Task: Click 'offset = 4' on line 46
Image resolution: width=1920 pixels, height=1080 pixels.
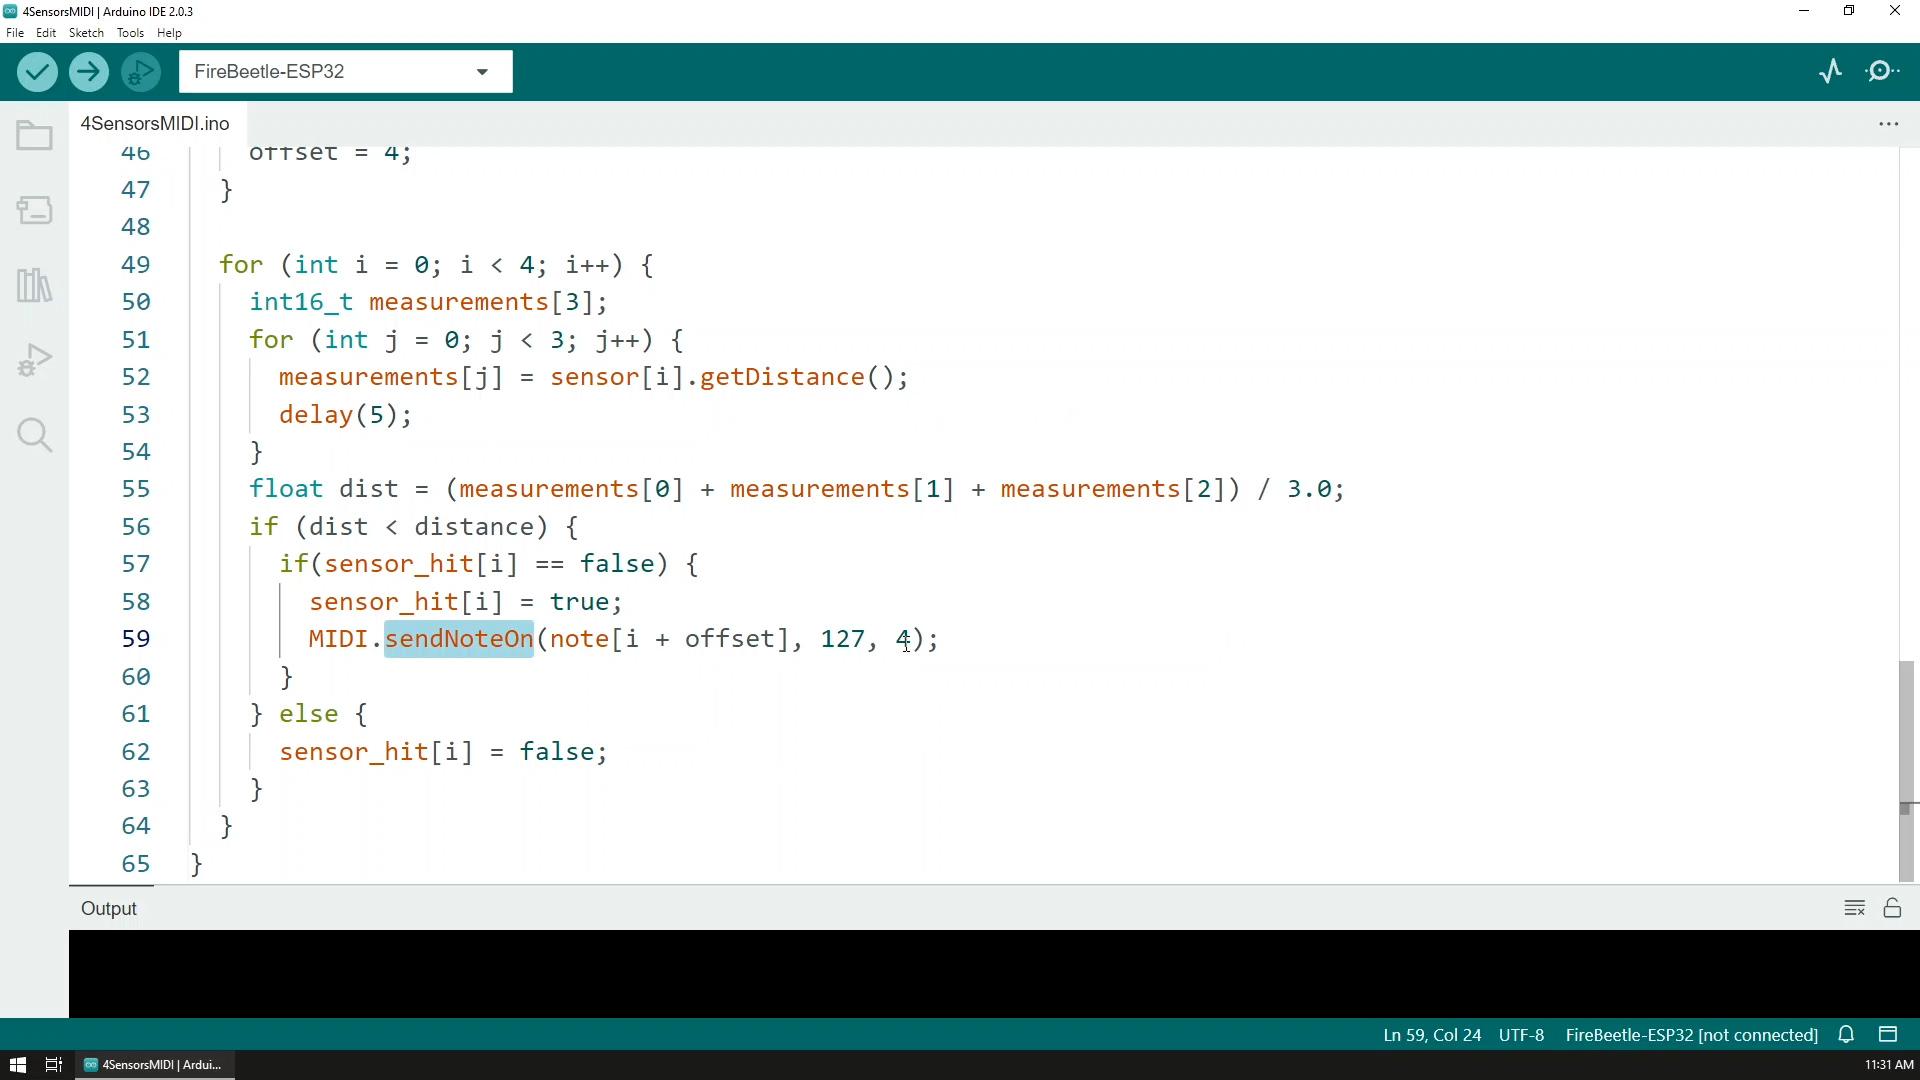Action: click(324, 154)
